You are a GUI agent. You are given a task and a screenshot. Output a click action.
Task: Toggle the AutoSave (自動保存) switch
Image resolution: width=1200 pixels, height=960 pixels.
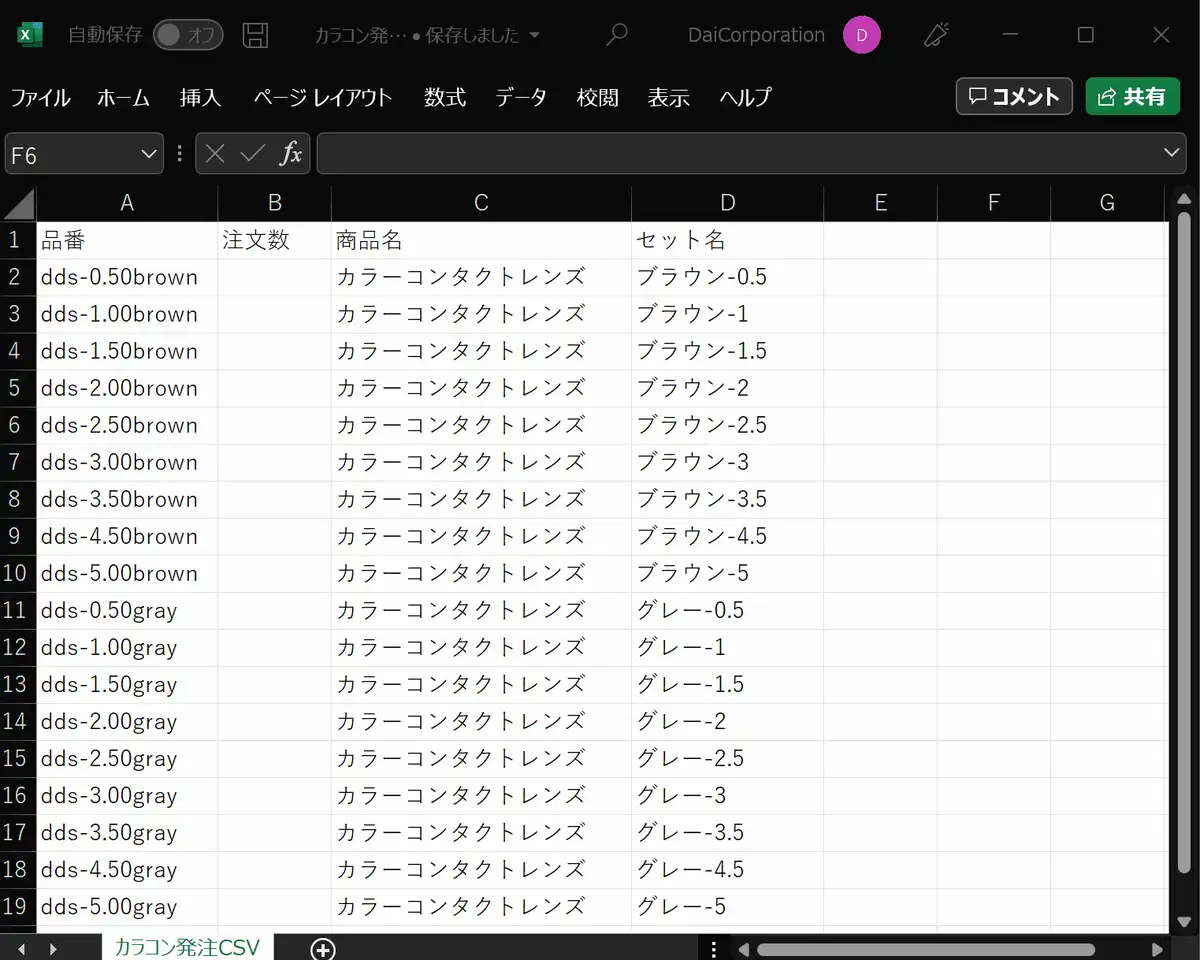188,35
